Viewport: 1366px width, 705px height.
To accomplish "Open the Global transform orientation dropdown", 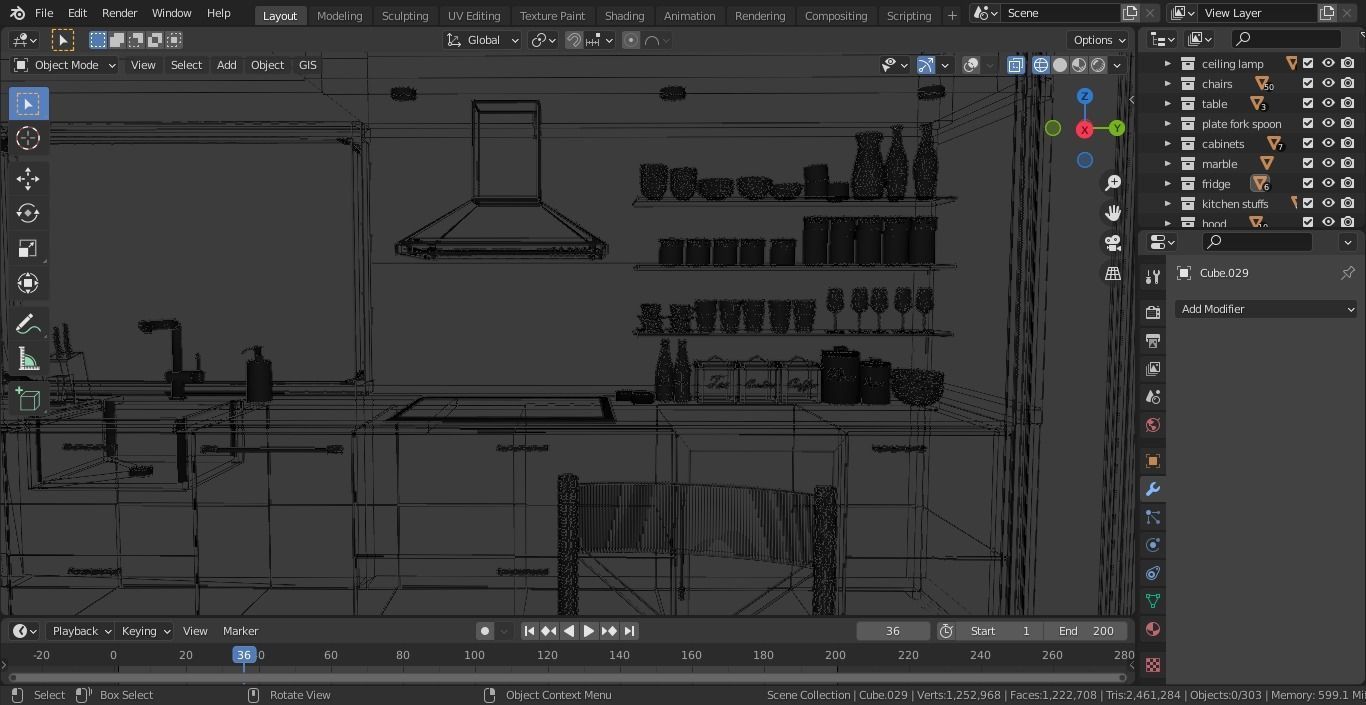I will coord(483,40).
